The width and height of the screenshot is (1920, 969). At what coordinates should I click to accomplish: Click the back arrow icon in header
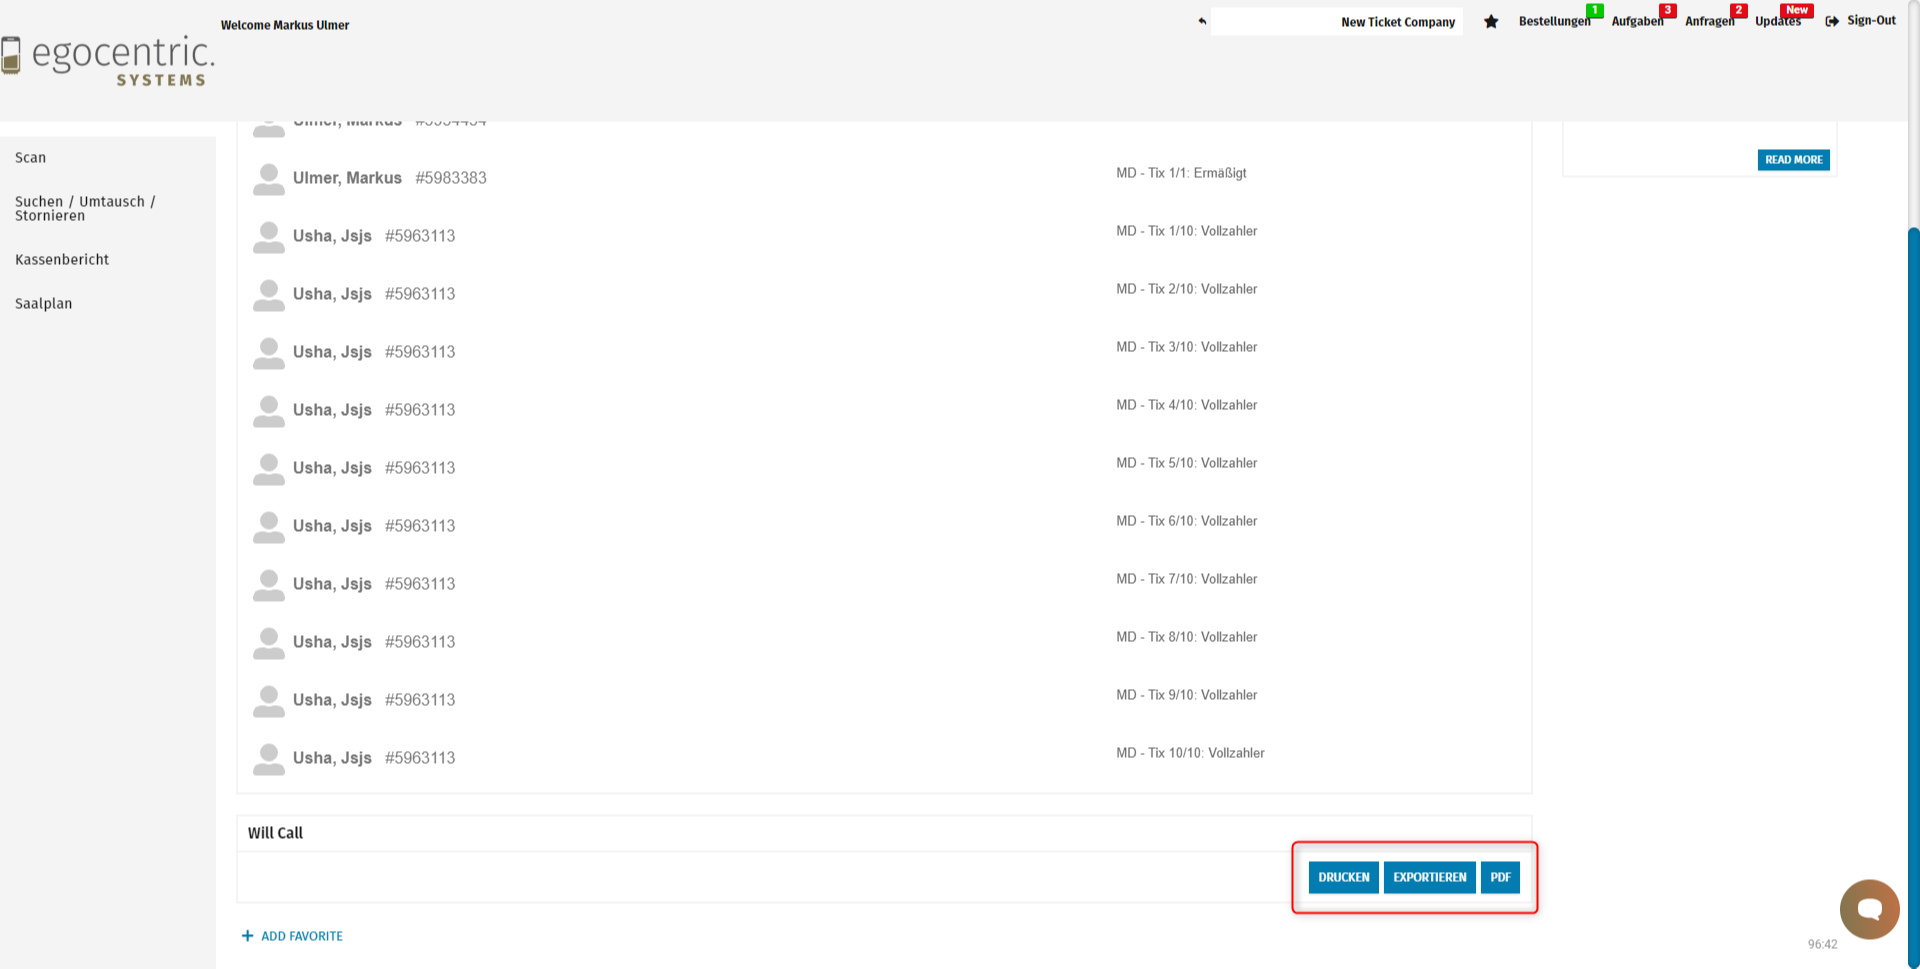[1202, 21]
